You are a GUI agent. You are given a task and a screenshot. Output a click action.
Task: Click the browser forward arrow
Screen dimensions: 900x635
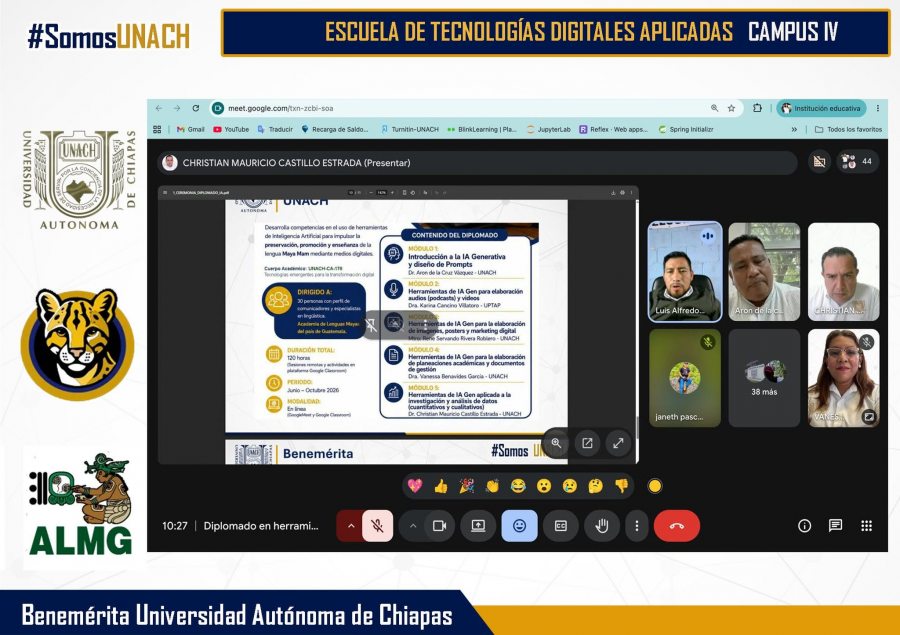pyautogui.click(x=177, y=108)
